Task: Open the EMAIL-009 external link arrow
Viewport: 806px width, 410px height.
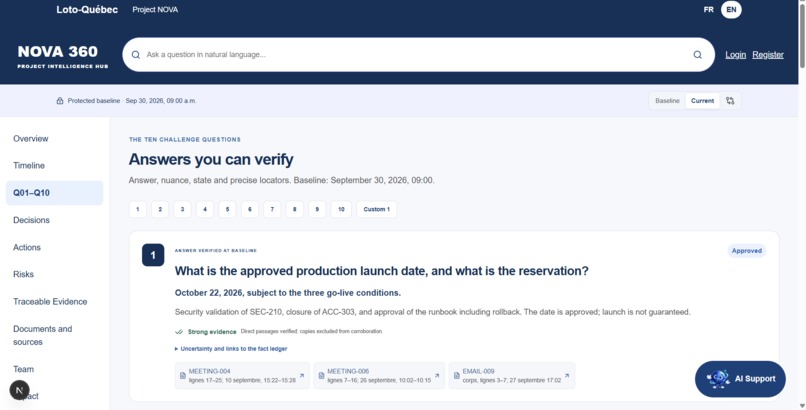Action: (x=566, y=376)
